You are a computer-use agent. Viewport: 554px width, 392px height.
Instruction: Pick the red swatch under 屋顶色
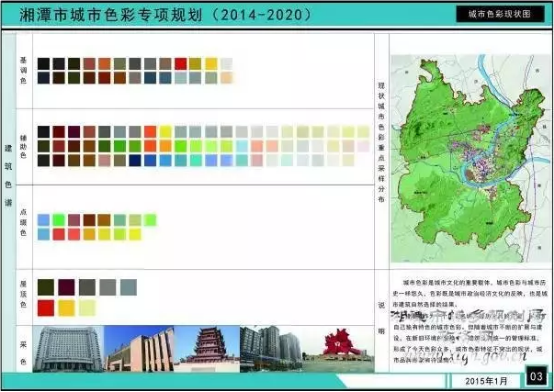point(46,308)
